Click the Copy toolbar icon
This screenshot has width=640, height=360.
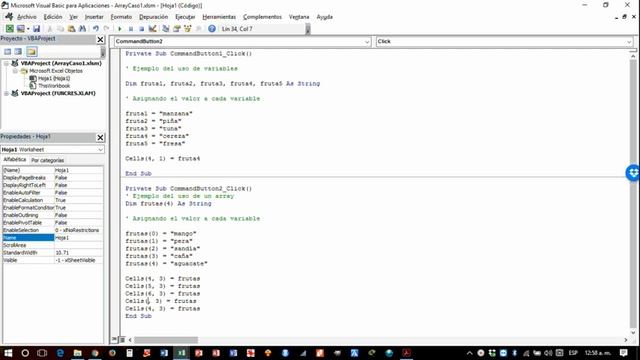60,29
